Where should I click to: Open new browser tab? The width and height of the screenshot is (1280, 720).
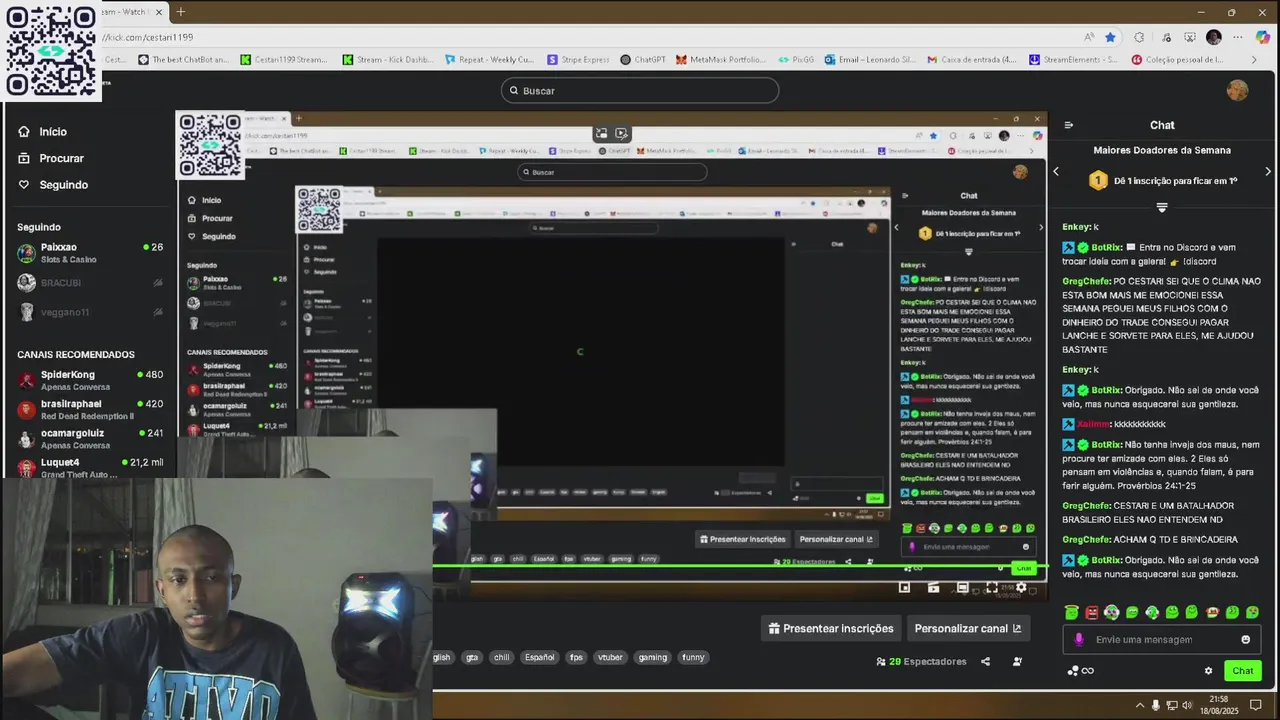click(x=181, y=12)
